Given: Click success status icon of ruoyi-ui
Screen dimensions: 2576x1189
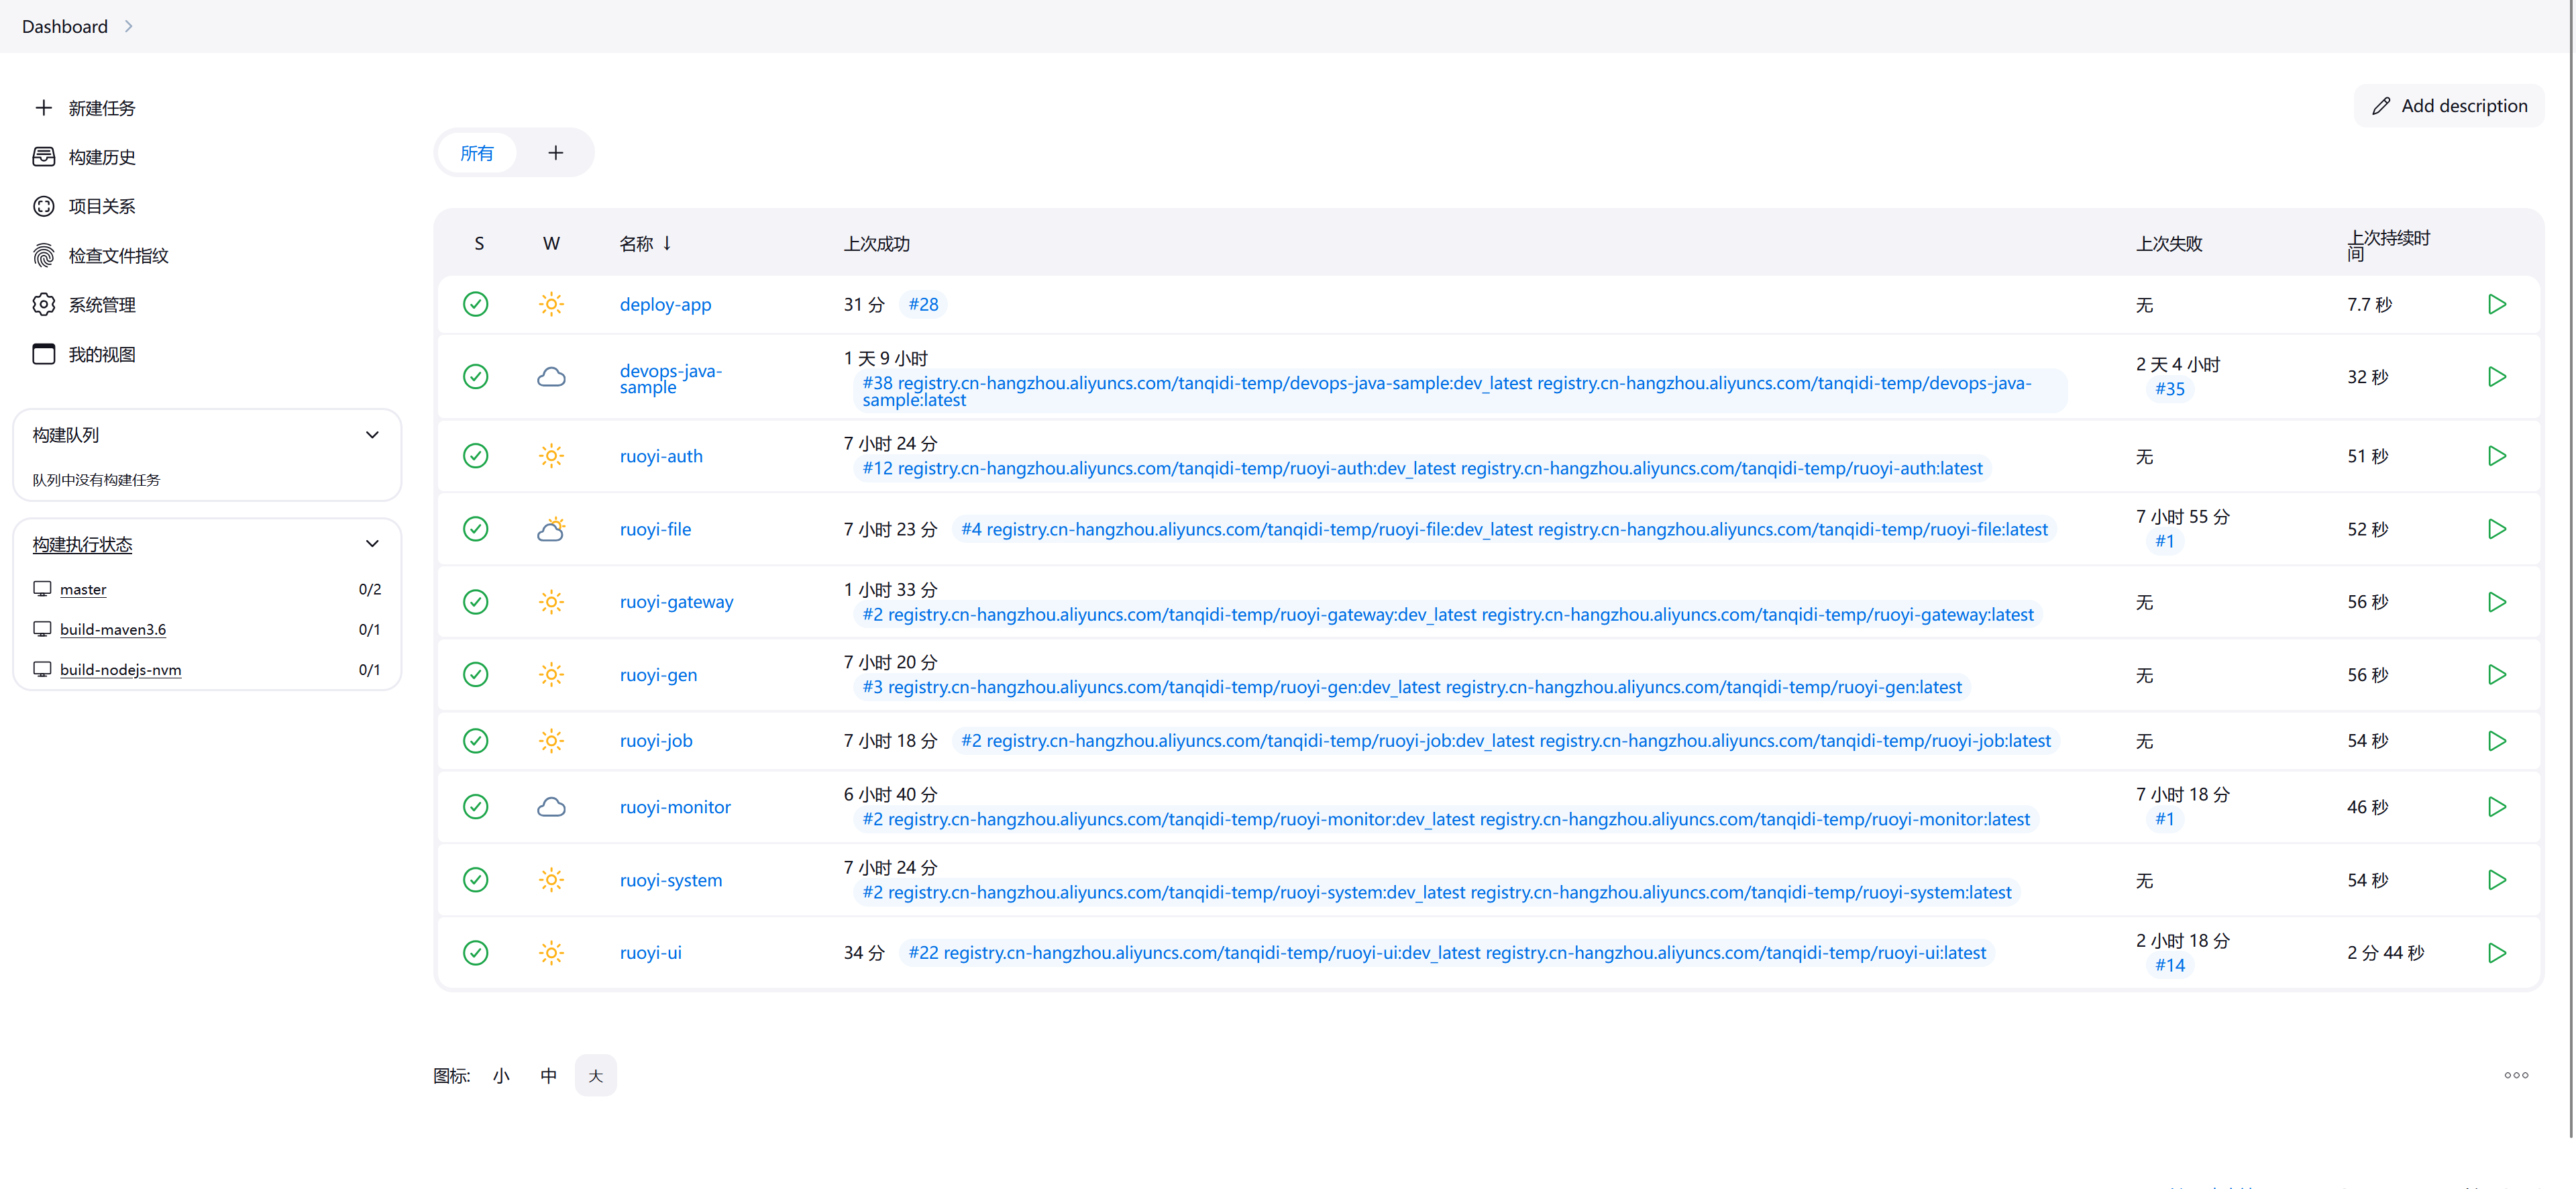Looking at the screenshot, I should coord(476,953).
